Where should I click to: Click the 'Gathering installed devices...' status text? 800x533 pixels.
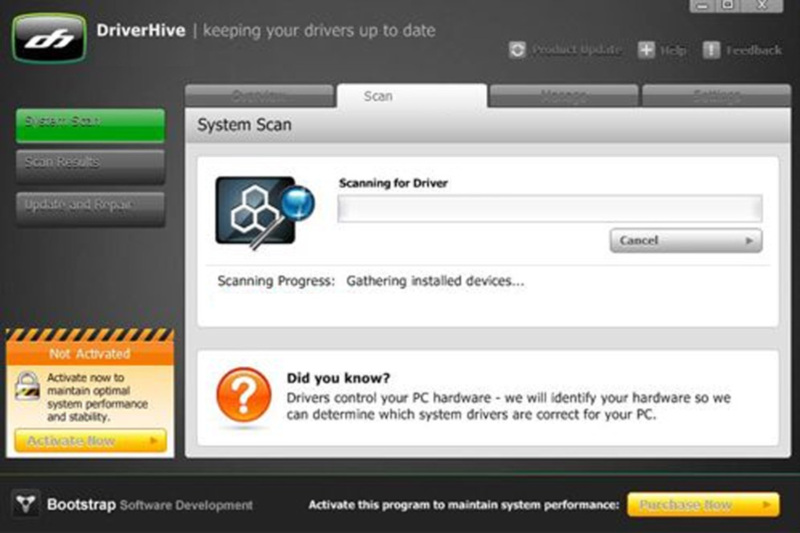(435, 281)
